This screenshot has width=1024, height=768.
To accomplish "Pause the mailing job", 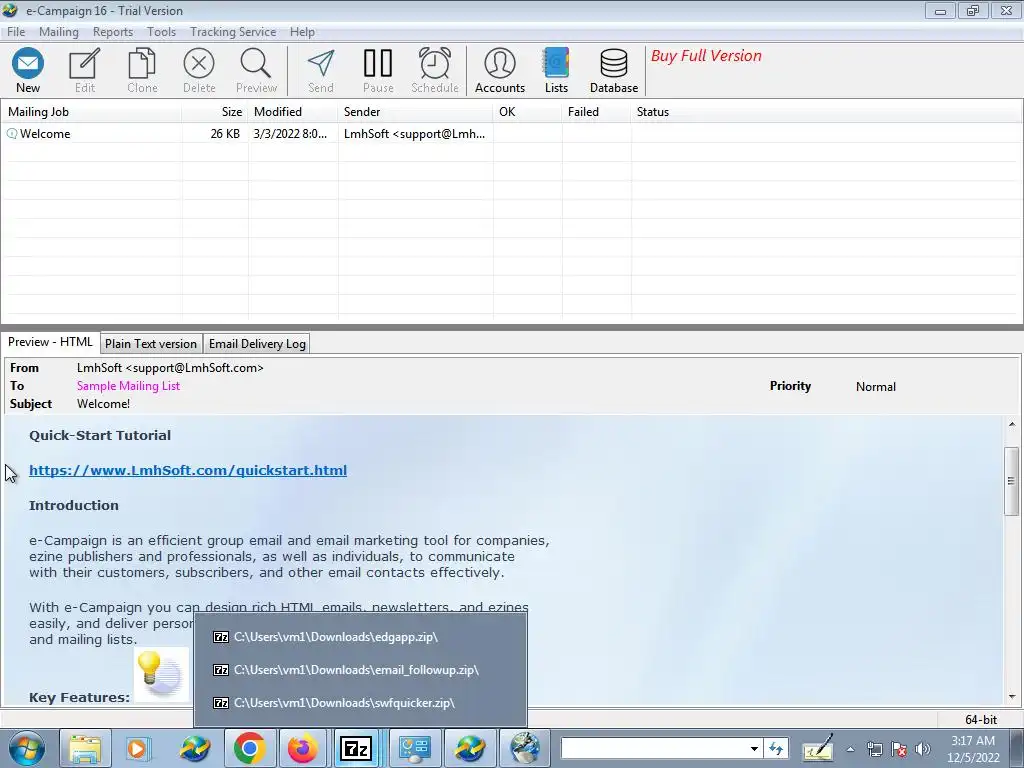I will (378, 71).
